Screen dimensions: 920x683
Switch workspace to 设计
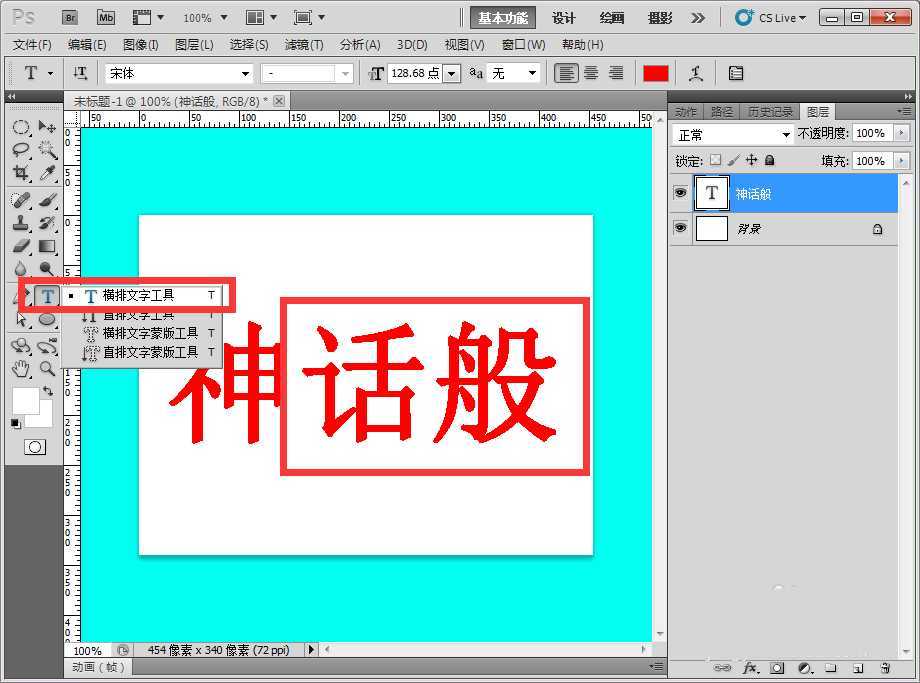[x=562, y=17]
